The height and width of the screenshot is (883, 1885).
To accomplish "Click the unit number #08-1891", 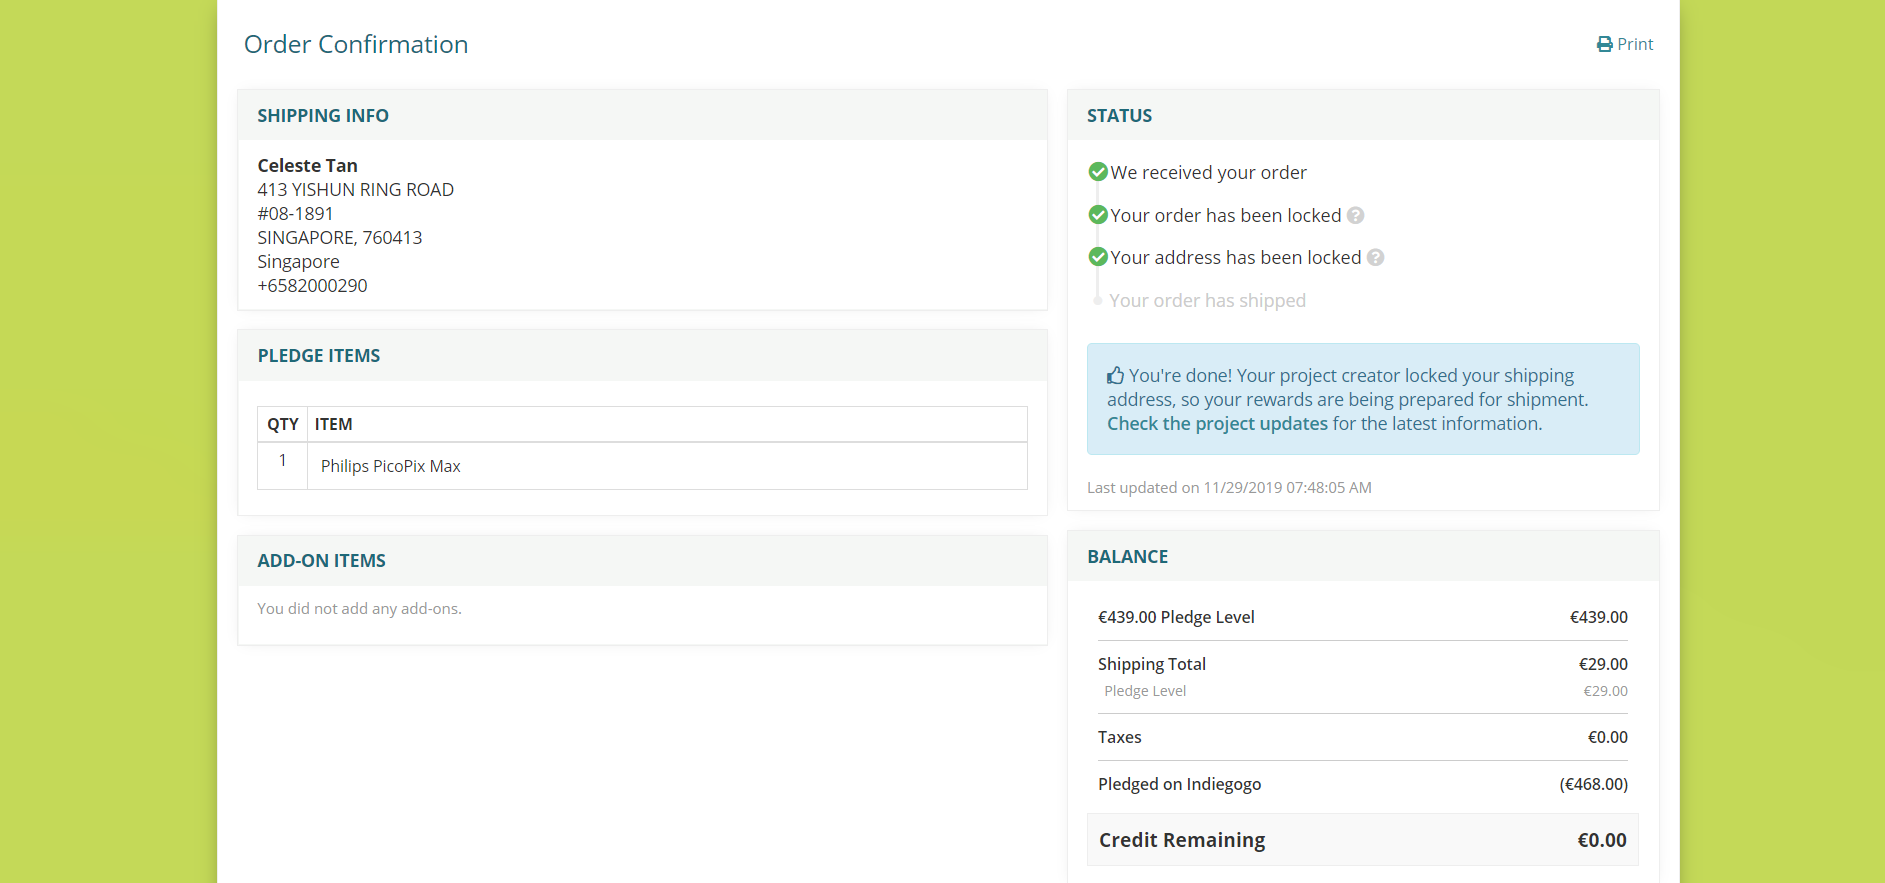I will coord(295,213).
